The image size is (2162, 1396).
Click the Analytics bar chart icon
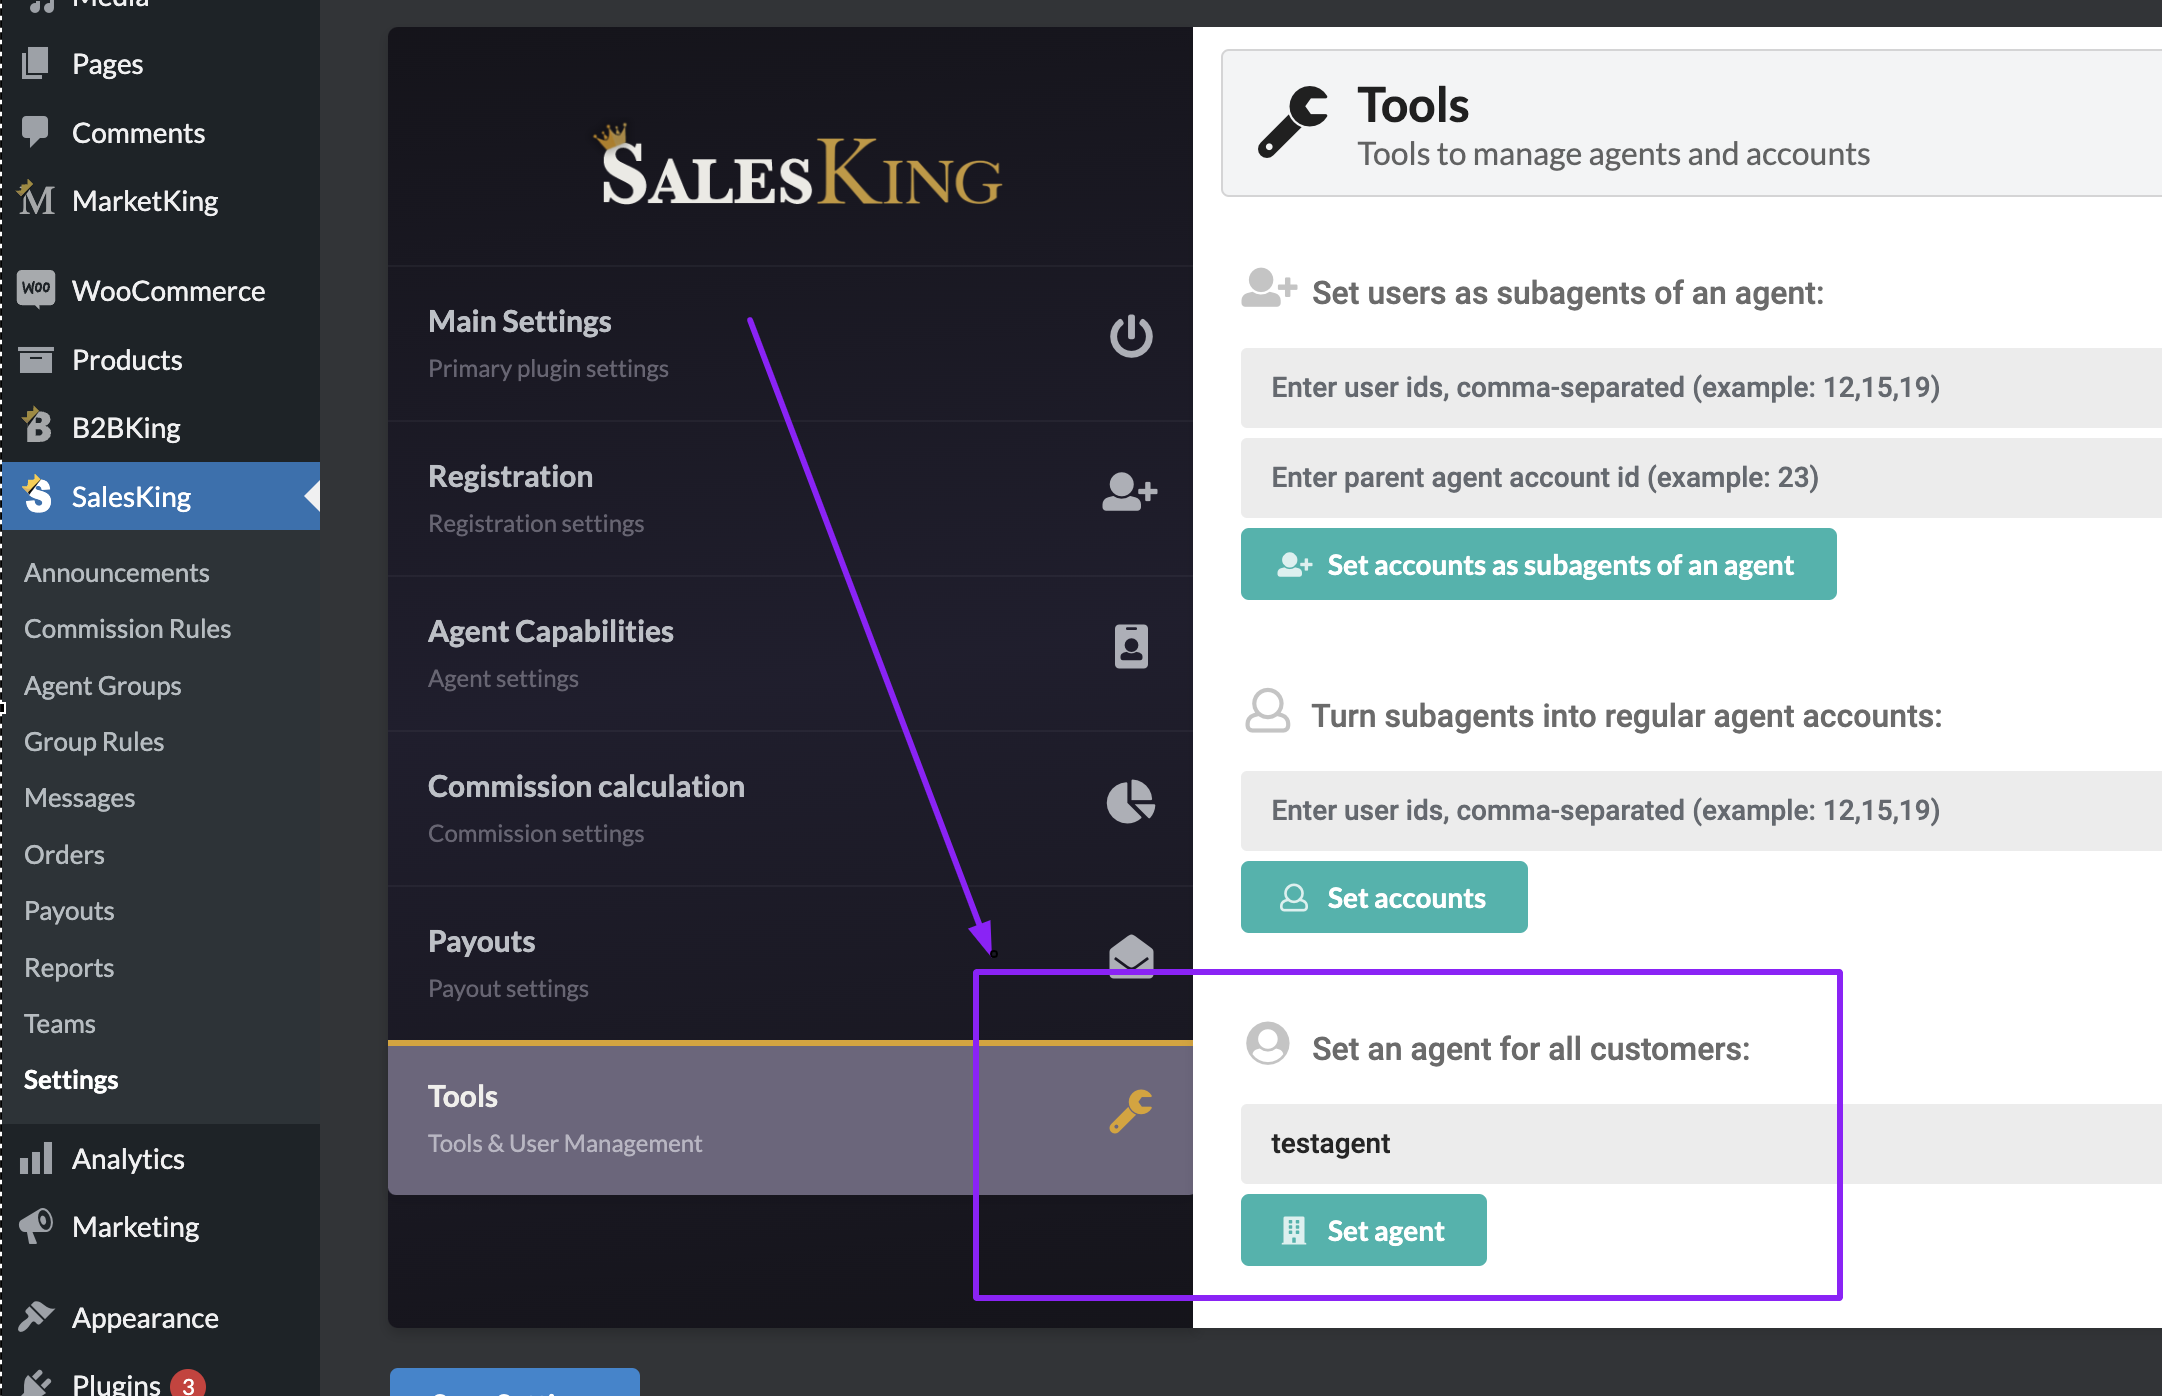[x=37, y=1158]
